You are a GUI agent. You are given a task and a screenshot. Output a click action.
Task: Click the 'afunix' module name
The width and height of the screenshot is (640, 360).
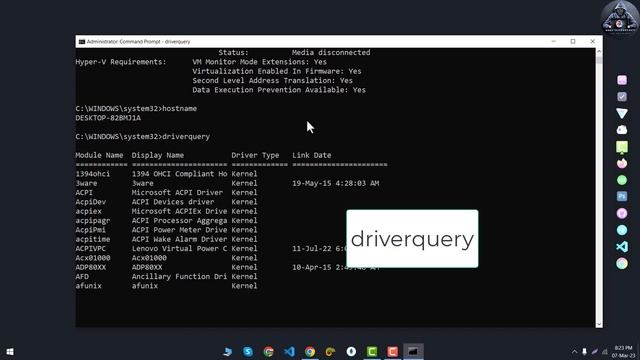click(89, 286)
